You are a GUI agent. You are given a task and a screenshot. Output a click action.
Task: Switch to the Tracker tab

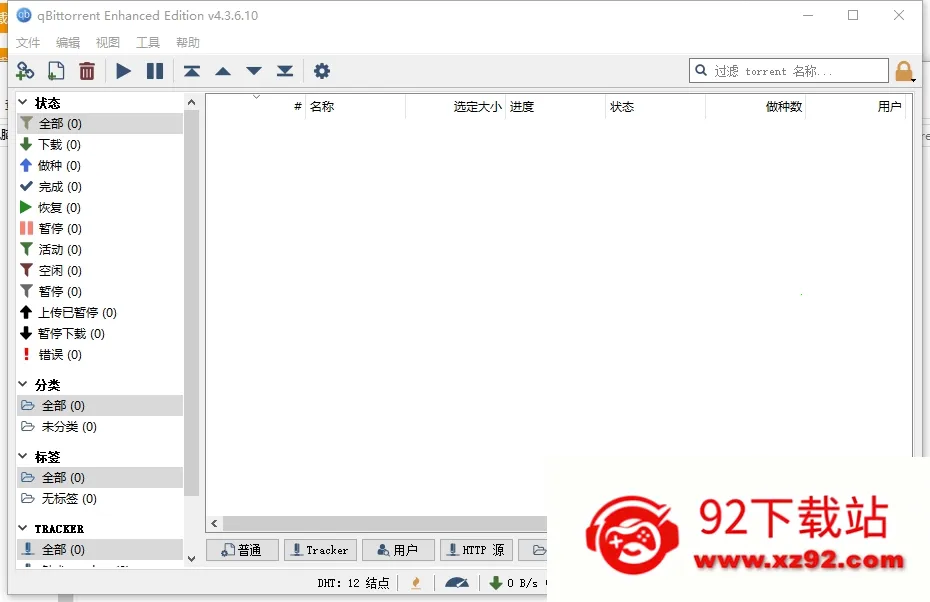coord(320,550)
